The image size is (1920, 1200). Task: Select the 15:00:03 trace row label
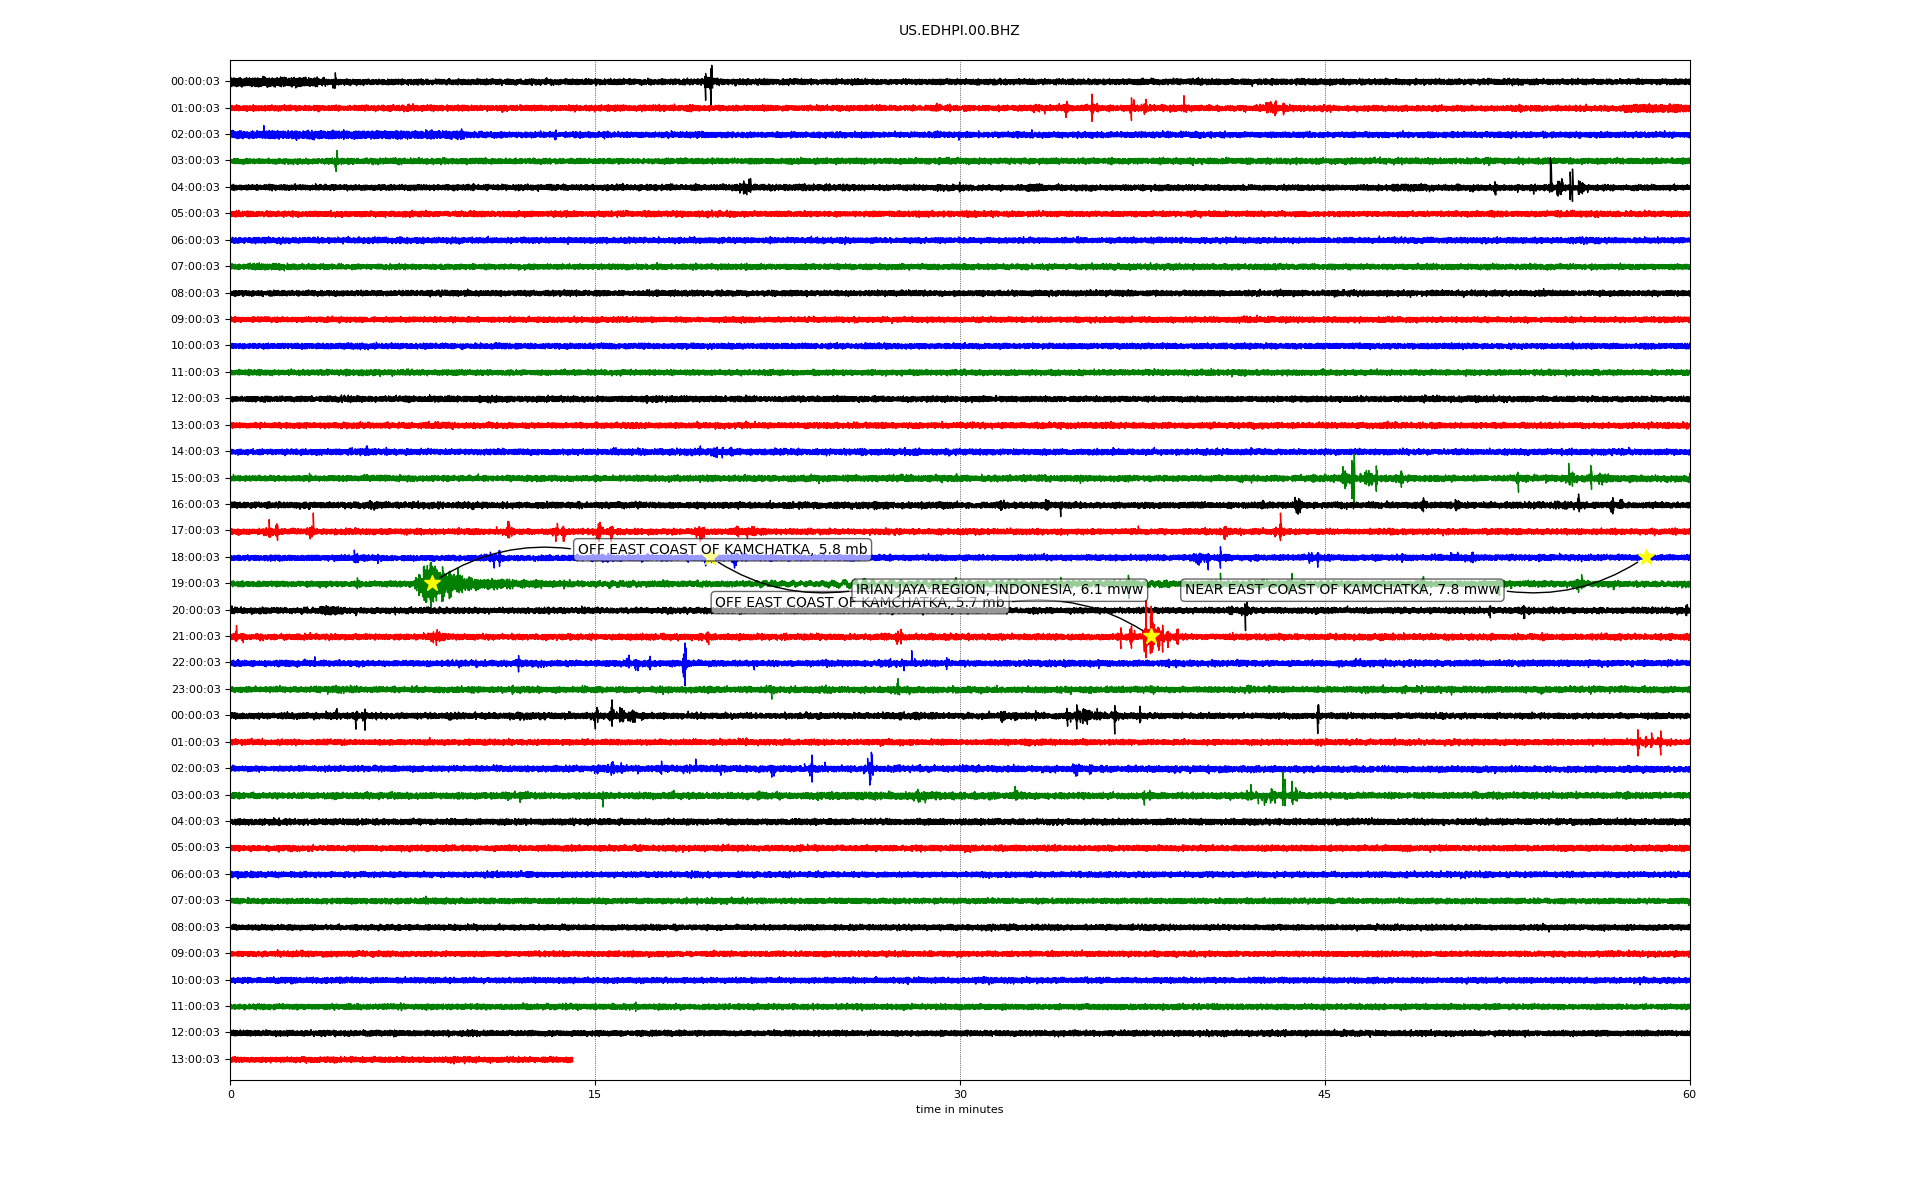pyautogui.click(x=195, y=478)
